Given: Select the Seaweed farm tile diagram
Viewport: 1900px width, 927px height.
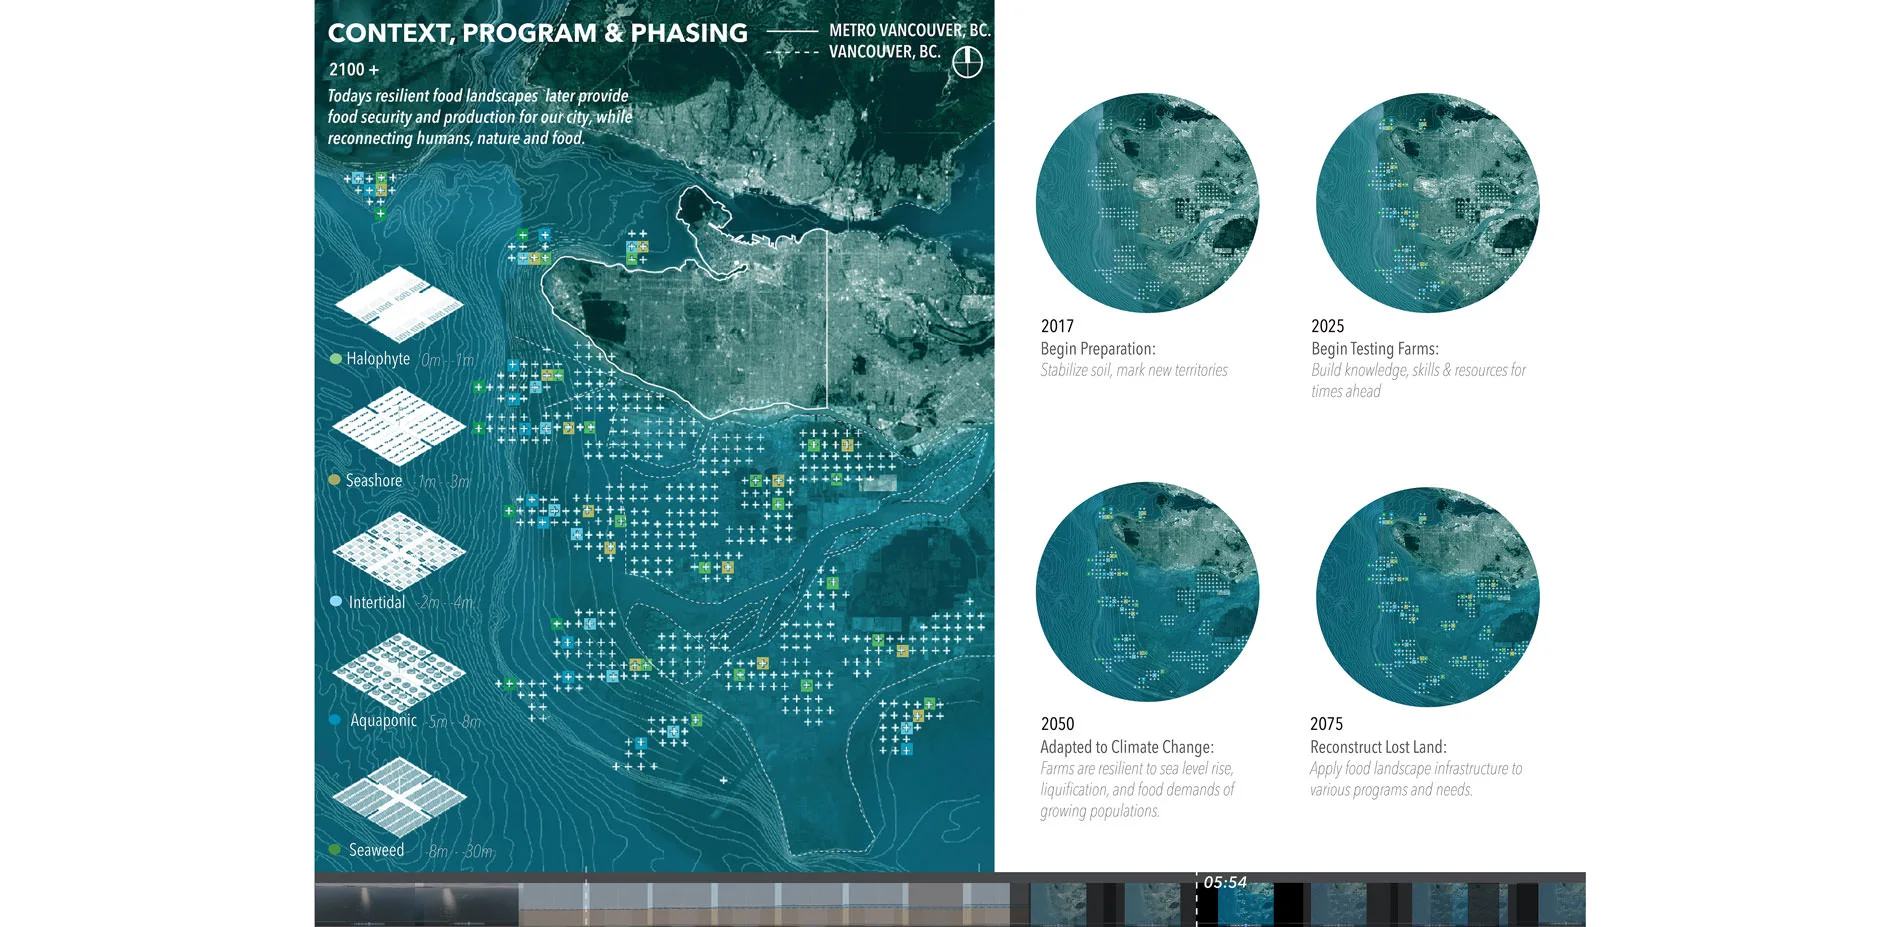Looking at the screenshot, I should [x=399, y=797].
